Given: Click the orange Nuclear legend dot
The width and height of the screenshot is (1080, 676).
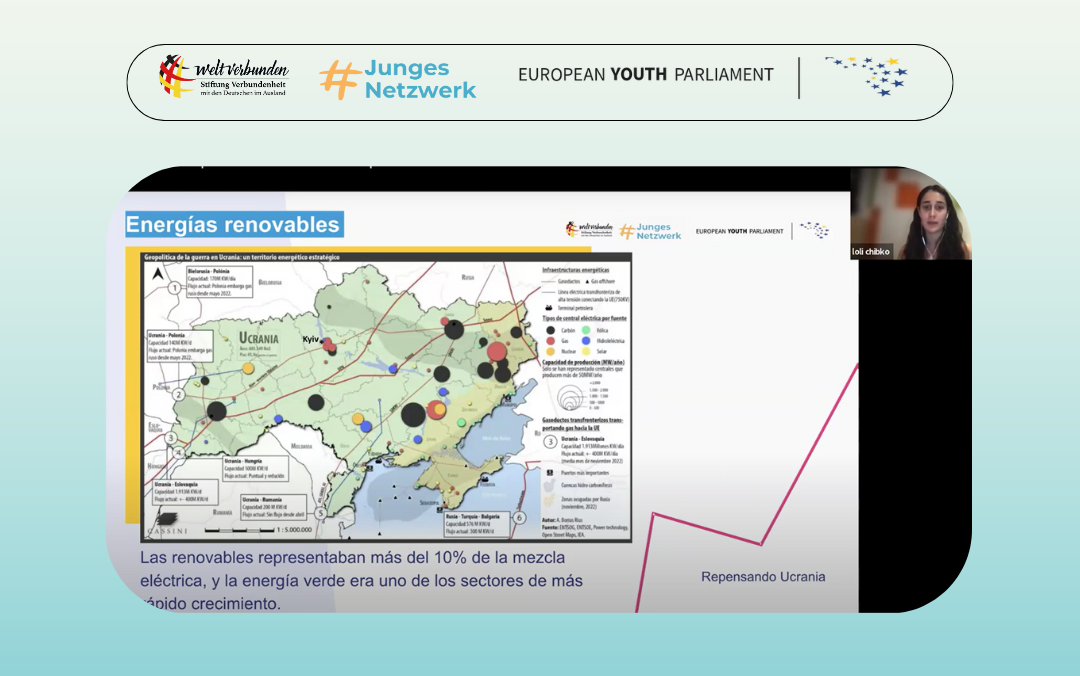Looking at the screenshot, I should click(550, 351).
